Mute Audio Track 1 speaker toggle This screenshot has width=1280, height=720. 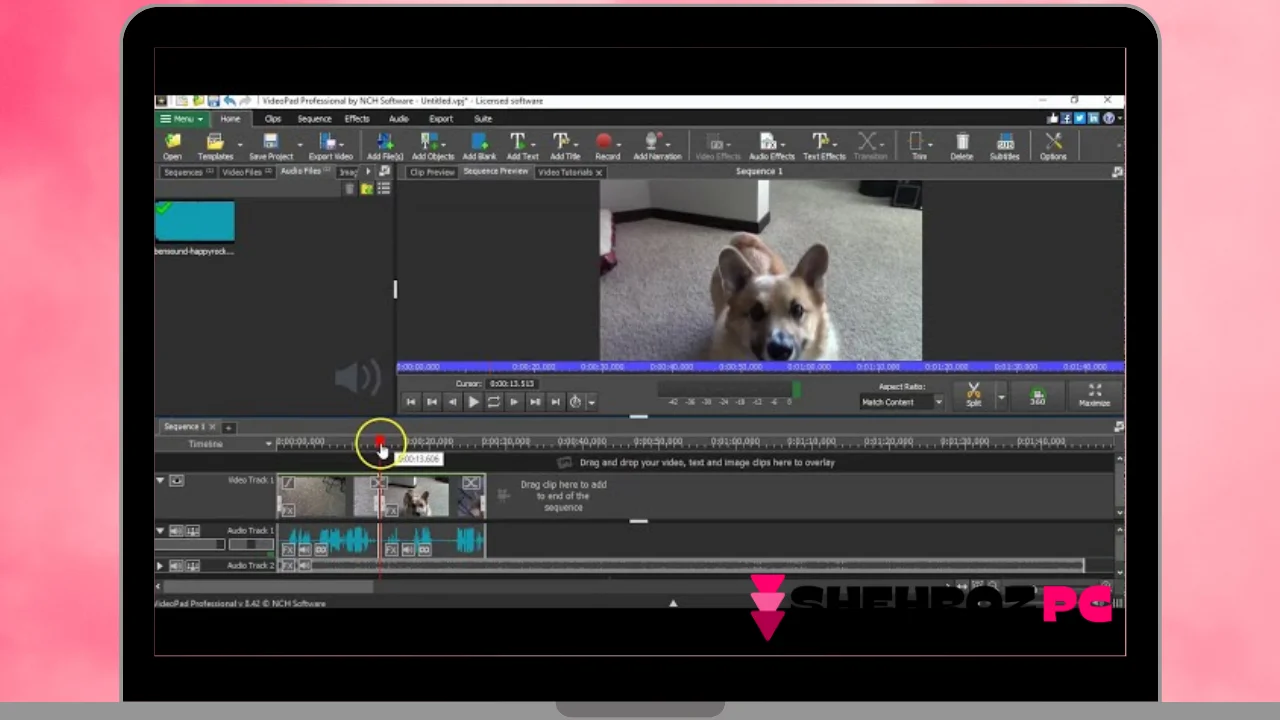click(176, 531)
